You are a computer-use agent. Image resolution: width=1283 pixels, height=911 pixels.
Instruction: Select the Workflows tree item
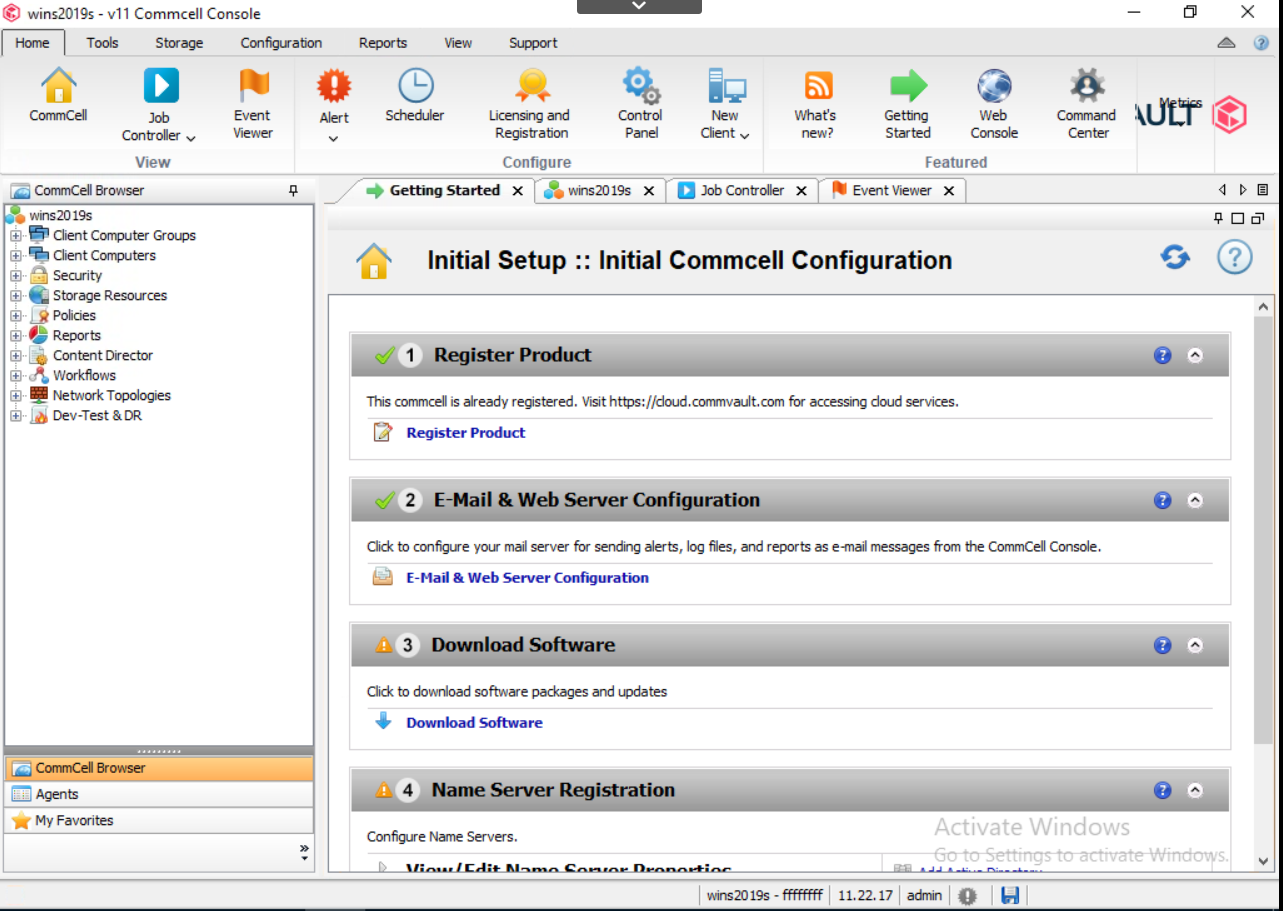click(x=84, y=375)
